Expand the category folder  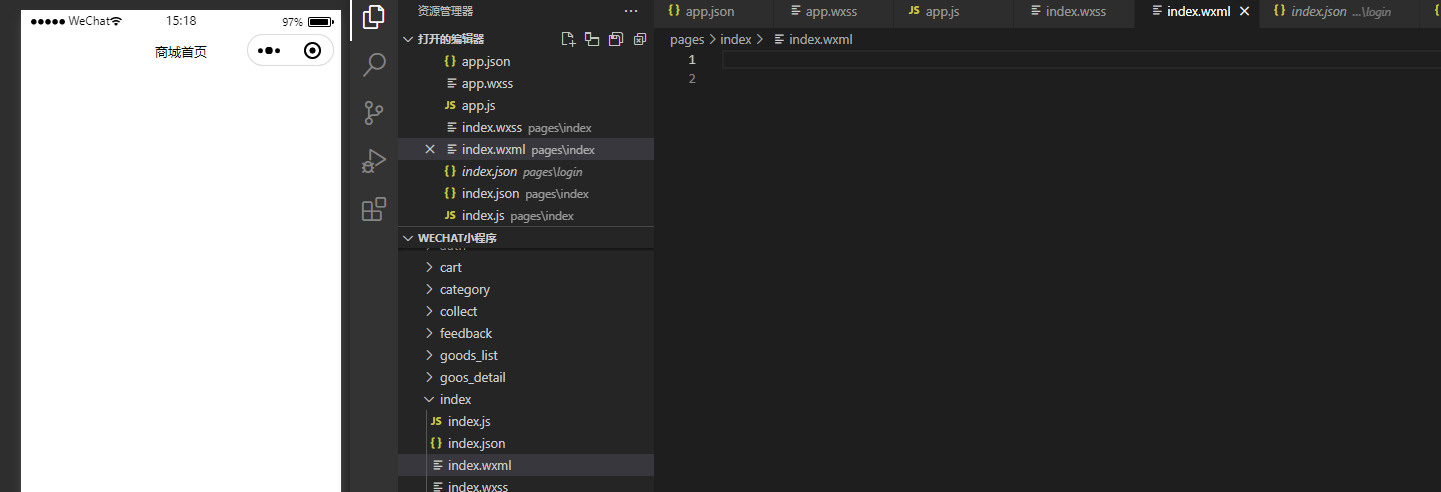(526, 289)
